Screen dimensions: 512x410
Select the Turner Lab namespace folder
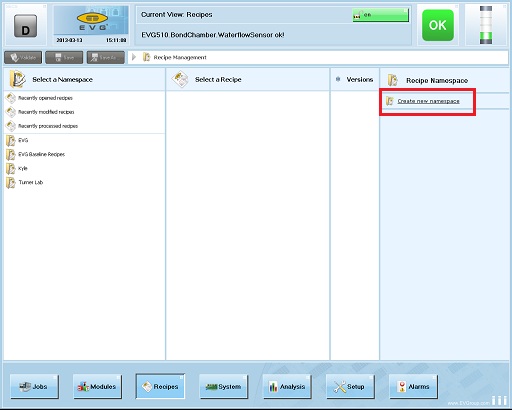tap(25, 182)
